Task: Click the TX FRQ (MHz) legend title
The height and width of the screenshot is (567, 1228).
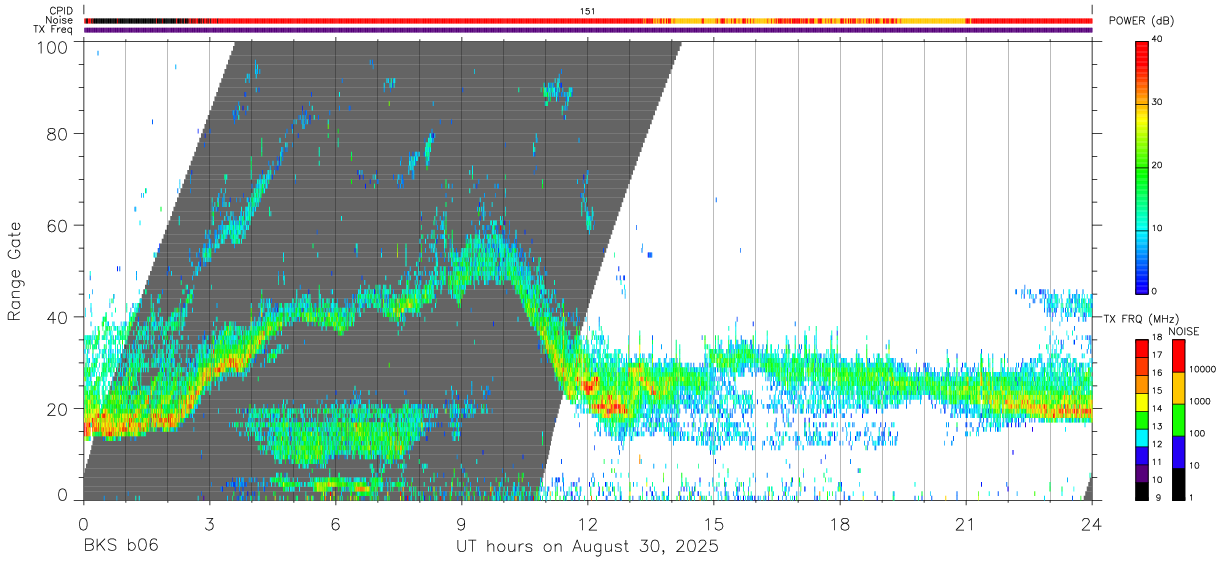Action: (1139, 318)
